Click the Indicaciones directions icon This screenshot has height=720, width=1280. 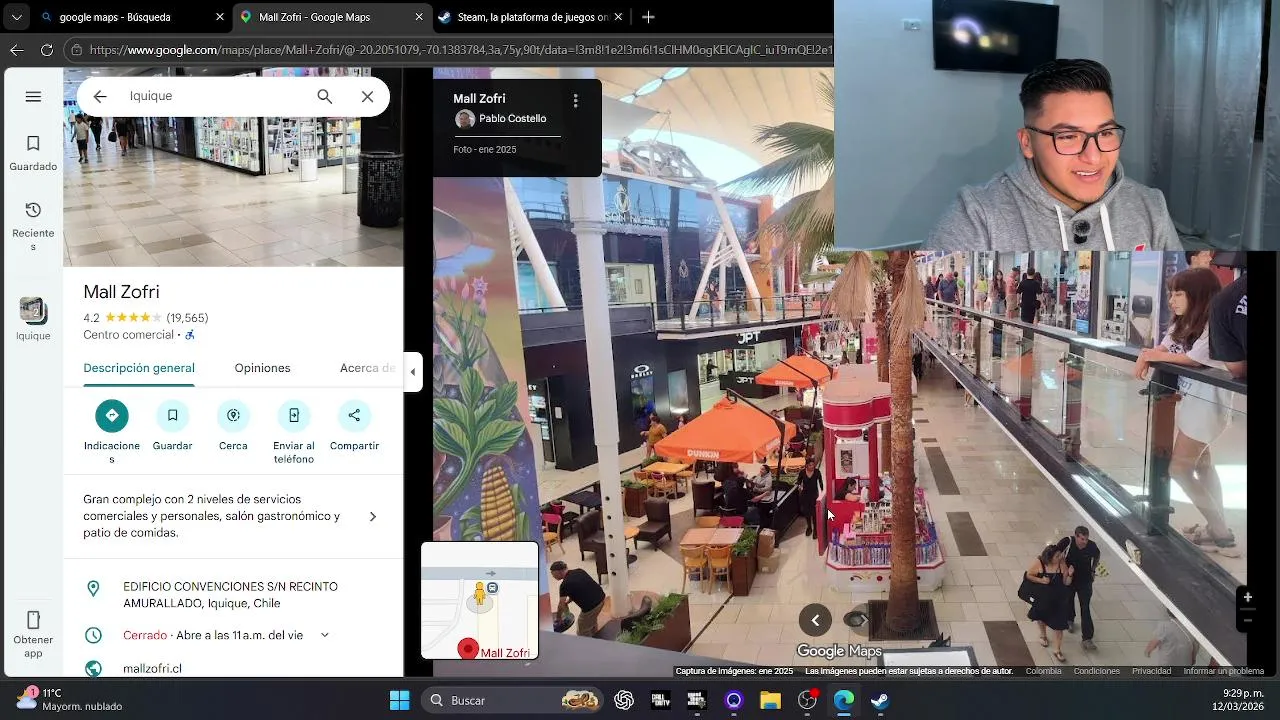(x=112, y=415)
